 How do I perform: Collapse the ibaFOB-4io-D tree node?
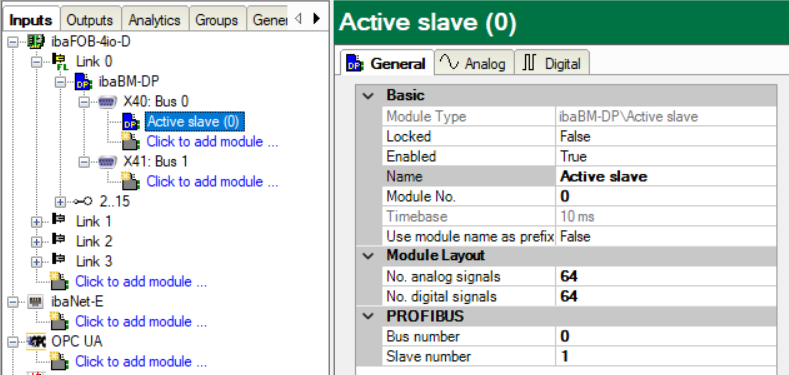(13, 42)
